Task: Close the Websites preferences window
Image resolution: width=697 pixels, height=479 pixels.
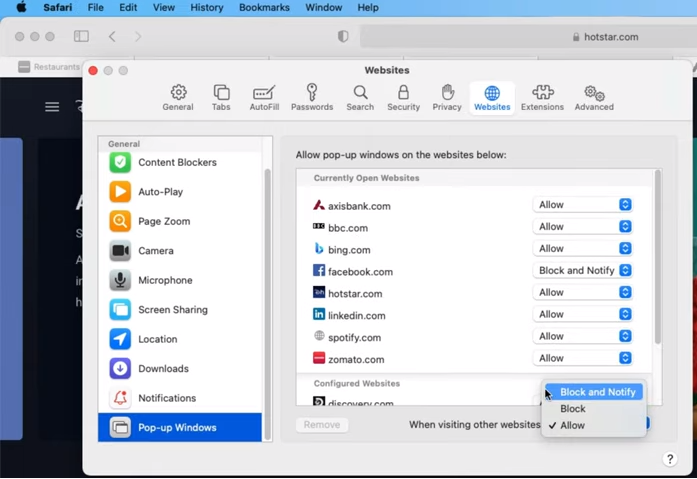Action: pos(93,71)
